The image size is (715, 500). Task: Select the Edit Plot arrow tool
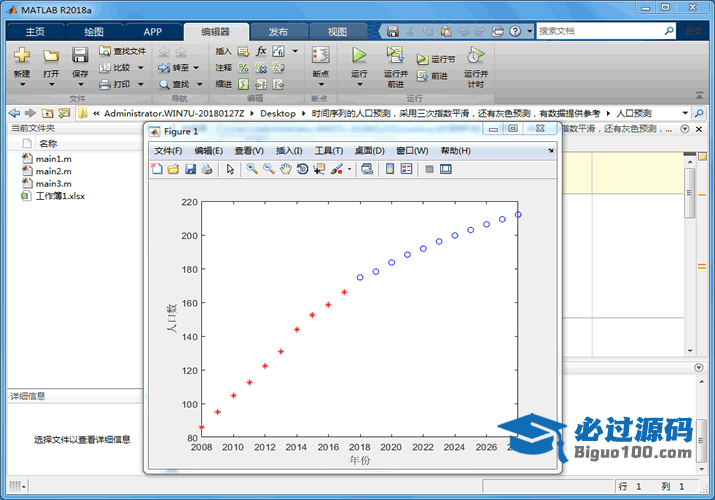[230, 169]
